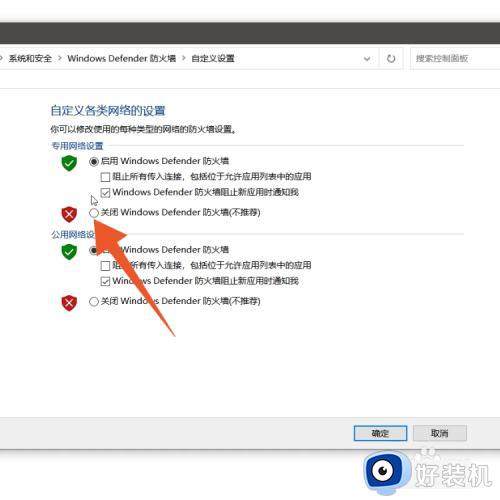
Task: Select turn off Windows Defender firewall, private network
Action: pyautogui.click(x=94, y=213)
